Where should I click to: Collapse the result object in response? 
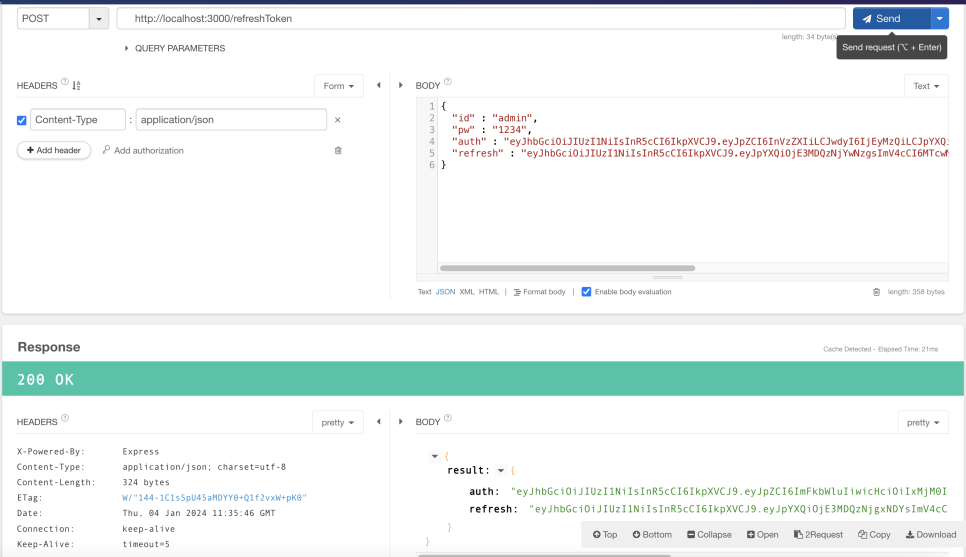click(501, 471)
